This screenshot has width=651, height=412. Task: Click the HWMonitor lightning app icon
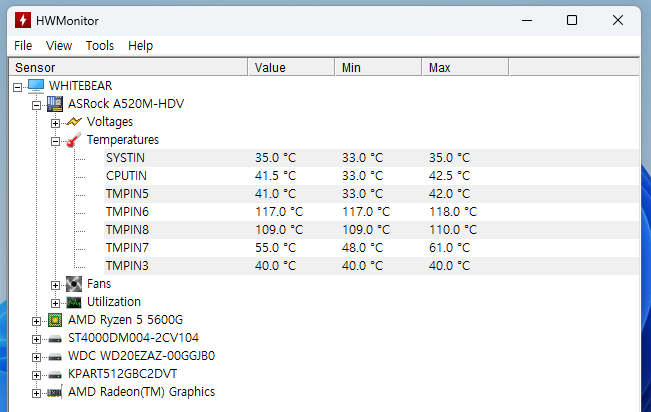pos(23,20)
